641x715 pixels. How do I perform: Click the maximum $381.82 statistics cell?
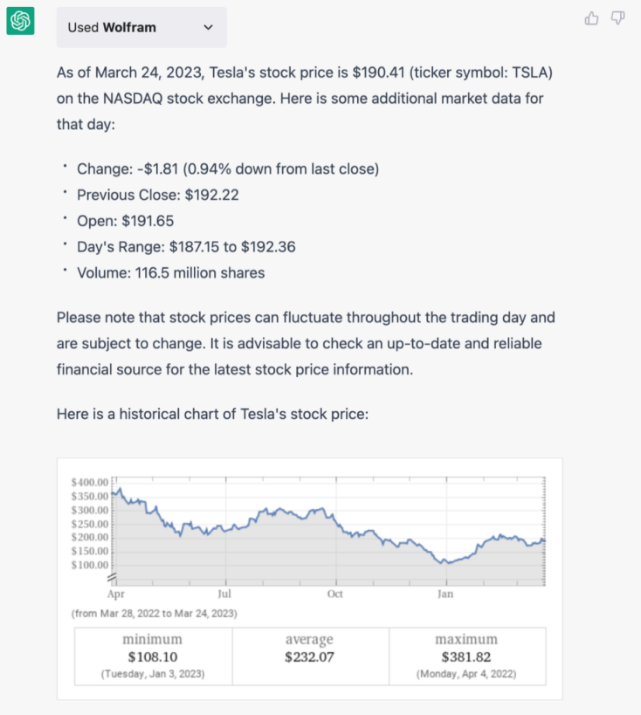[468, 656]
